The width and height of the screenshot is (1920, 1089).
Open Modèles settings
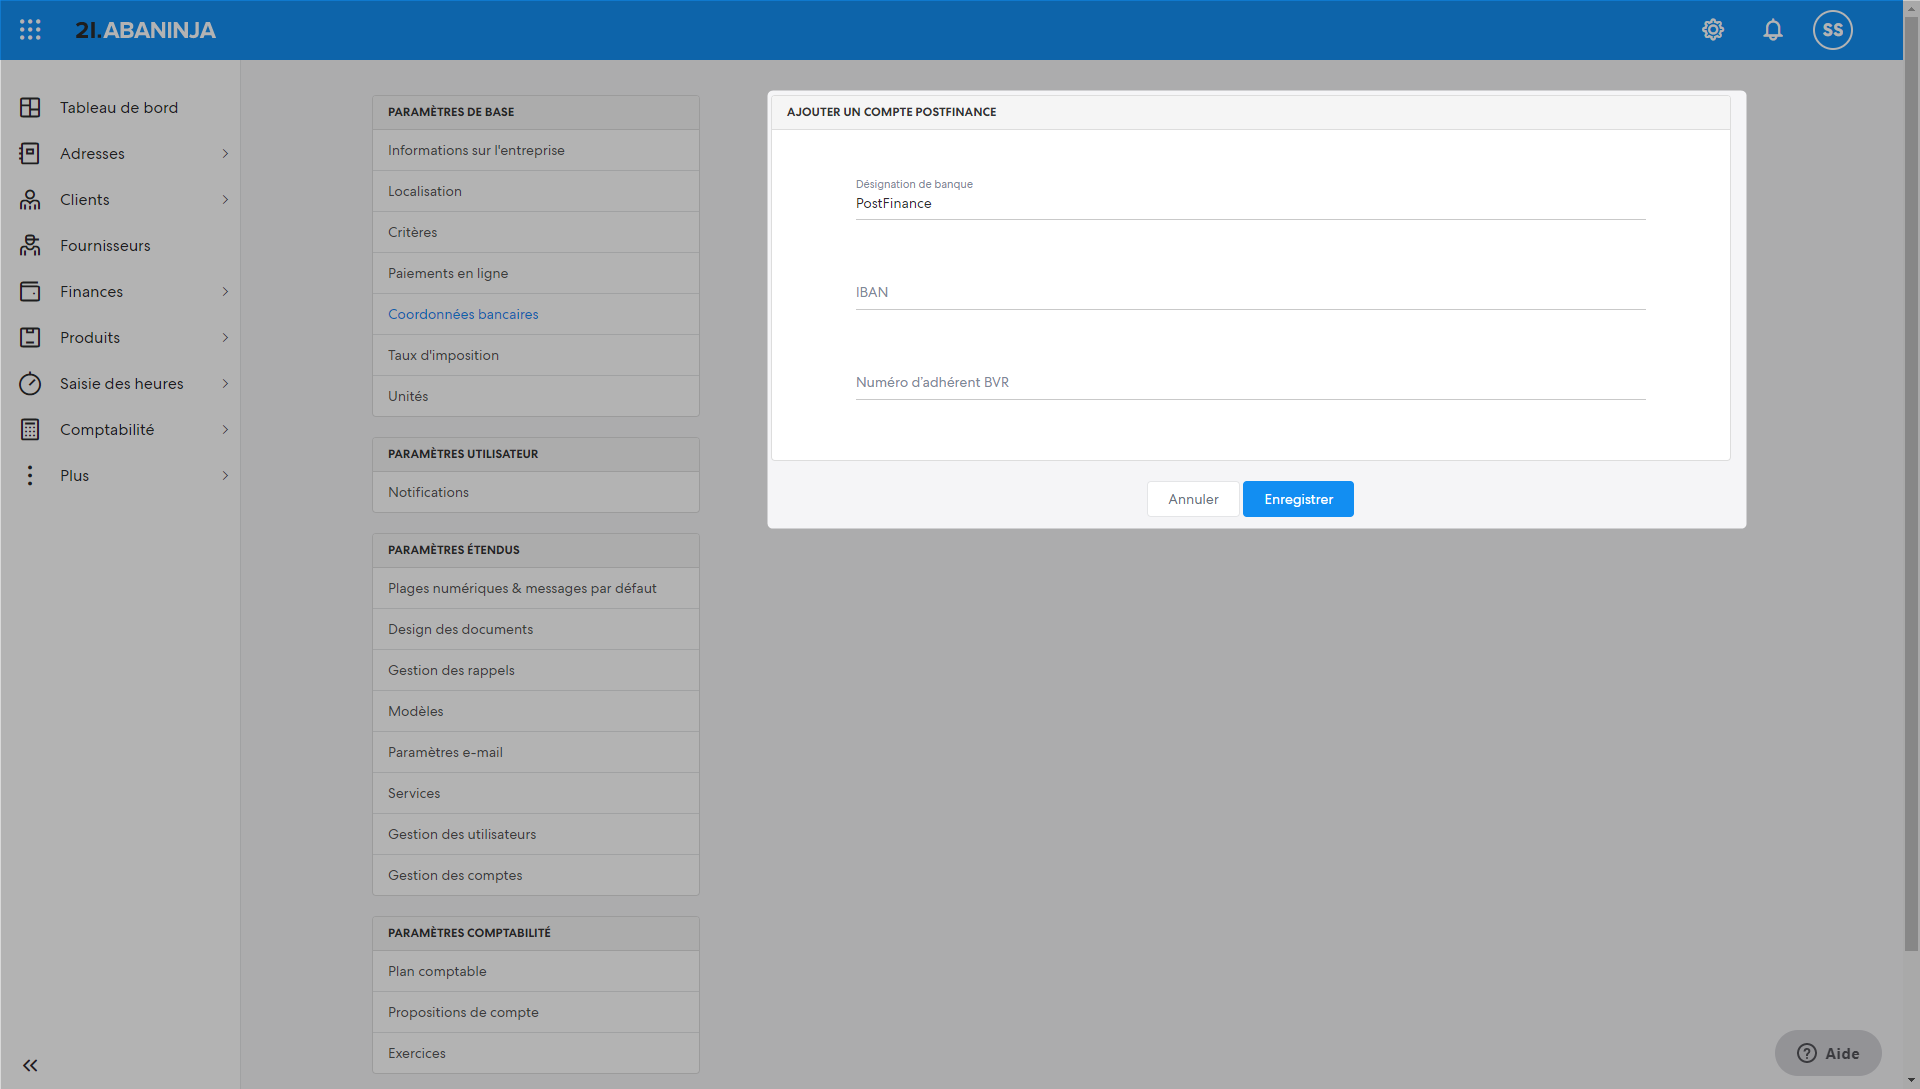(535, 711)
